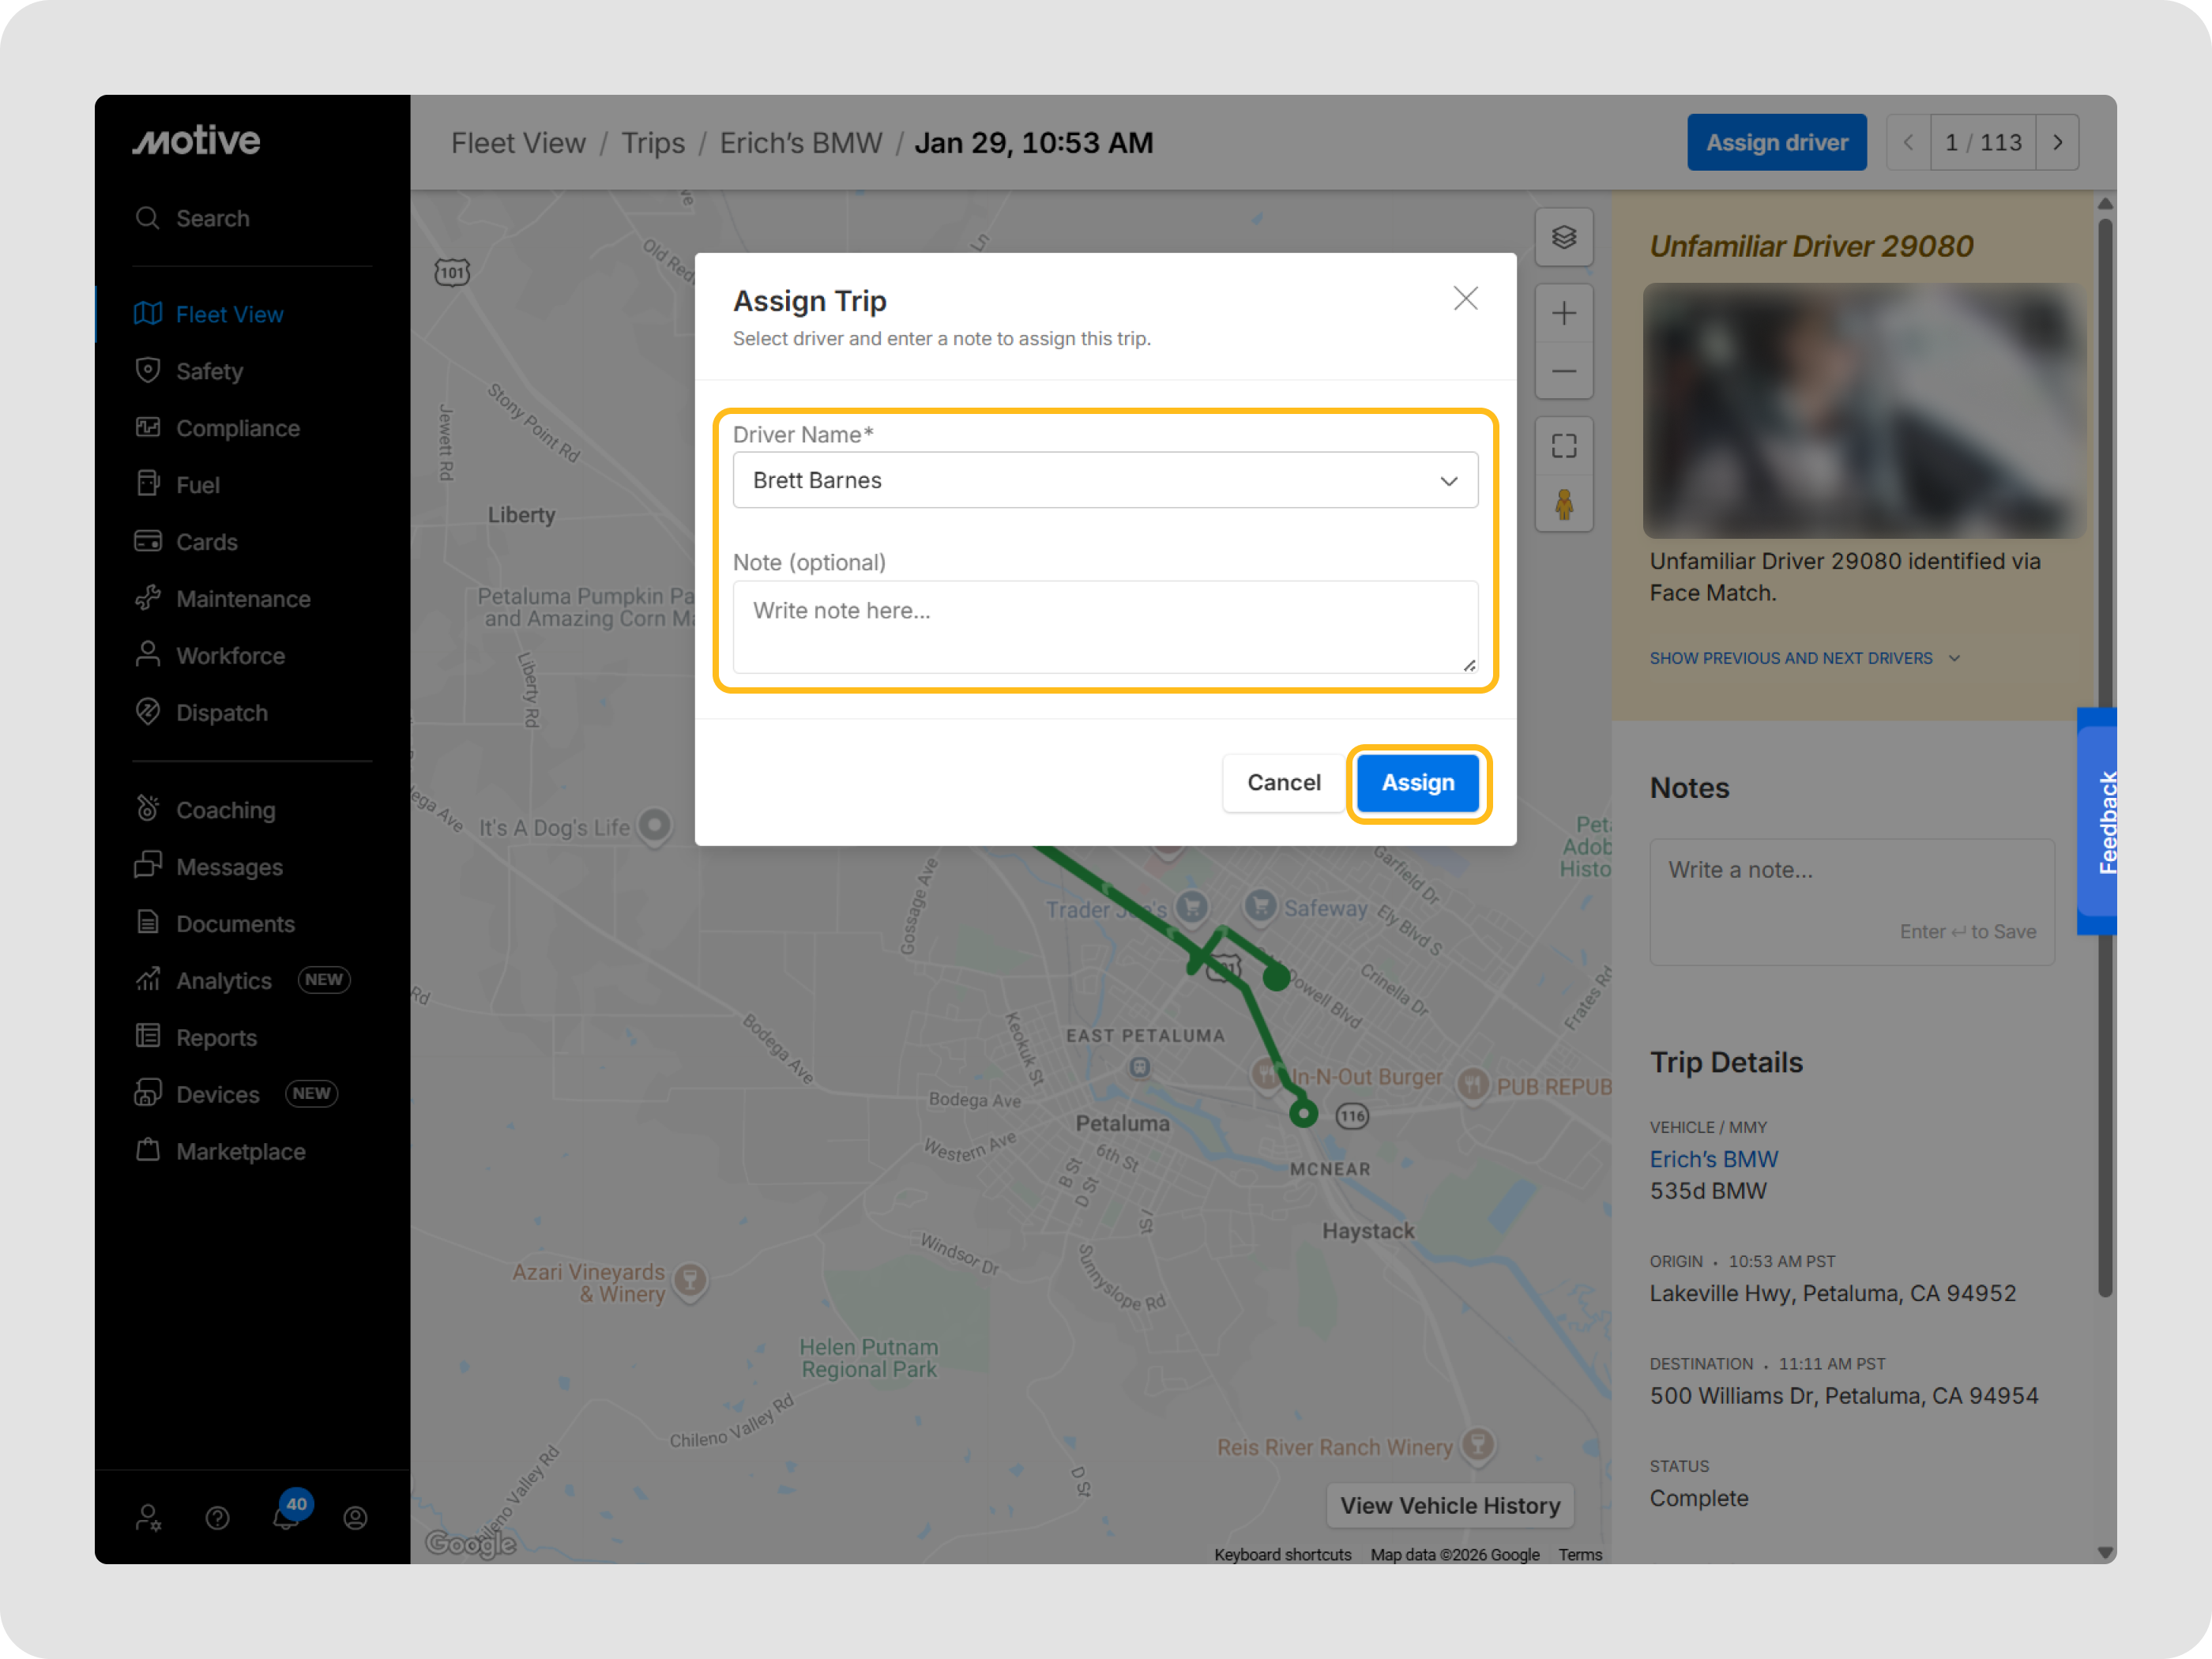2212x1659 pixels.
Task: Cancel the trip assignment
Action: pyautogui.click(x=1283, y=783)
